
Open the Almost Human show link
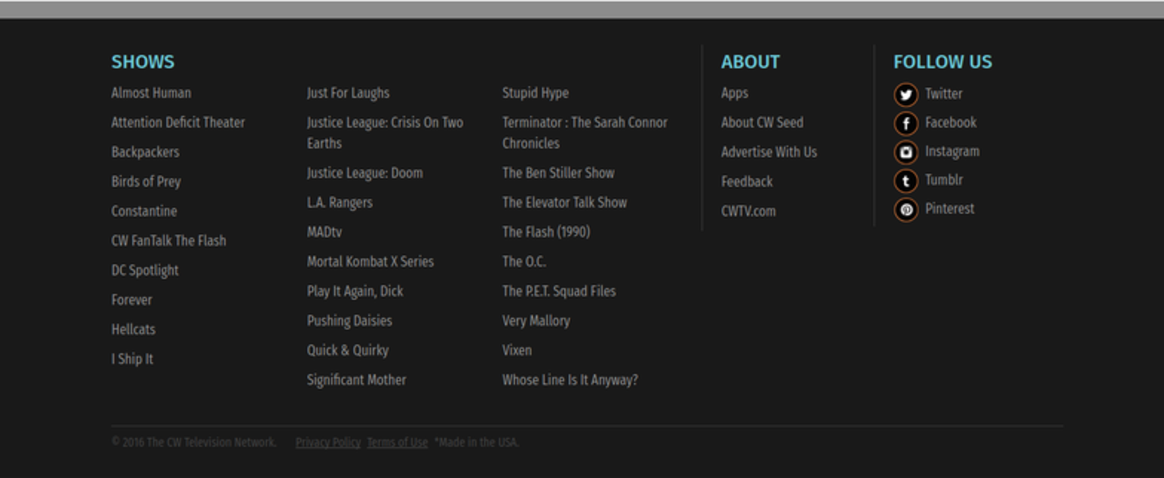pos(151,93)
